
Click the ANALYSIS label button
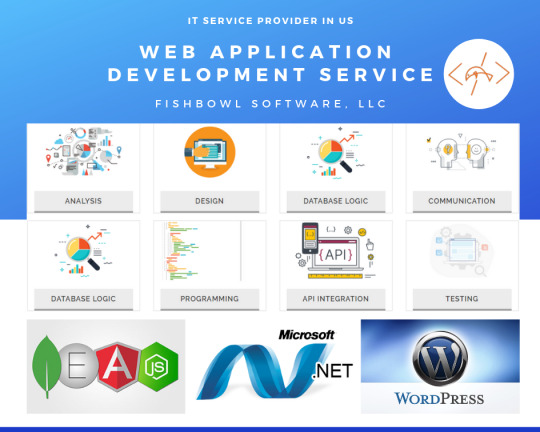pyautogui.click(x=83, y=201)
